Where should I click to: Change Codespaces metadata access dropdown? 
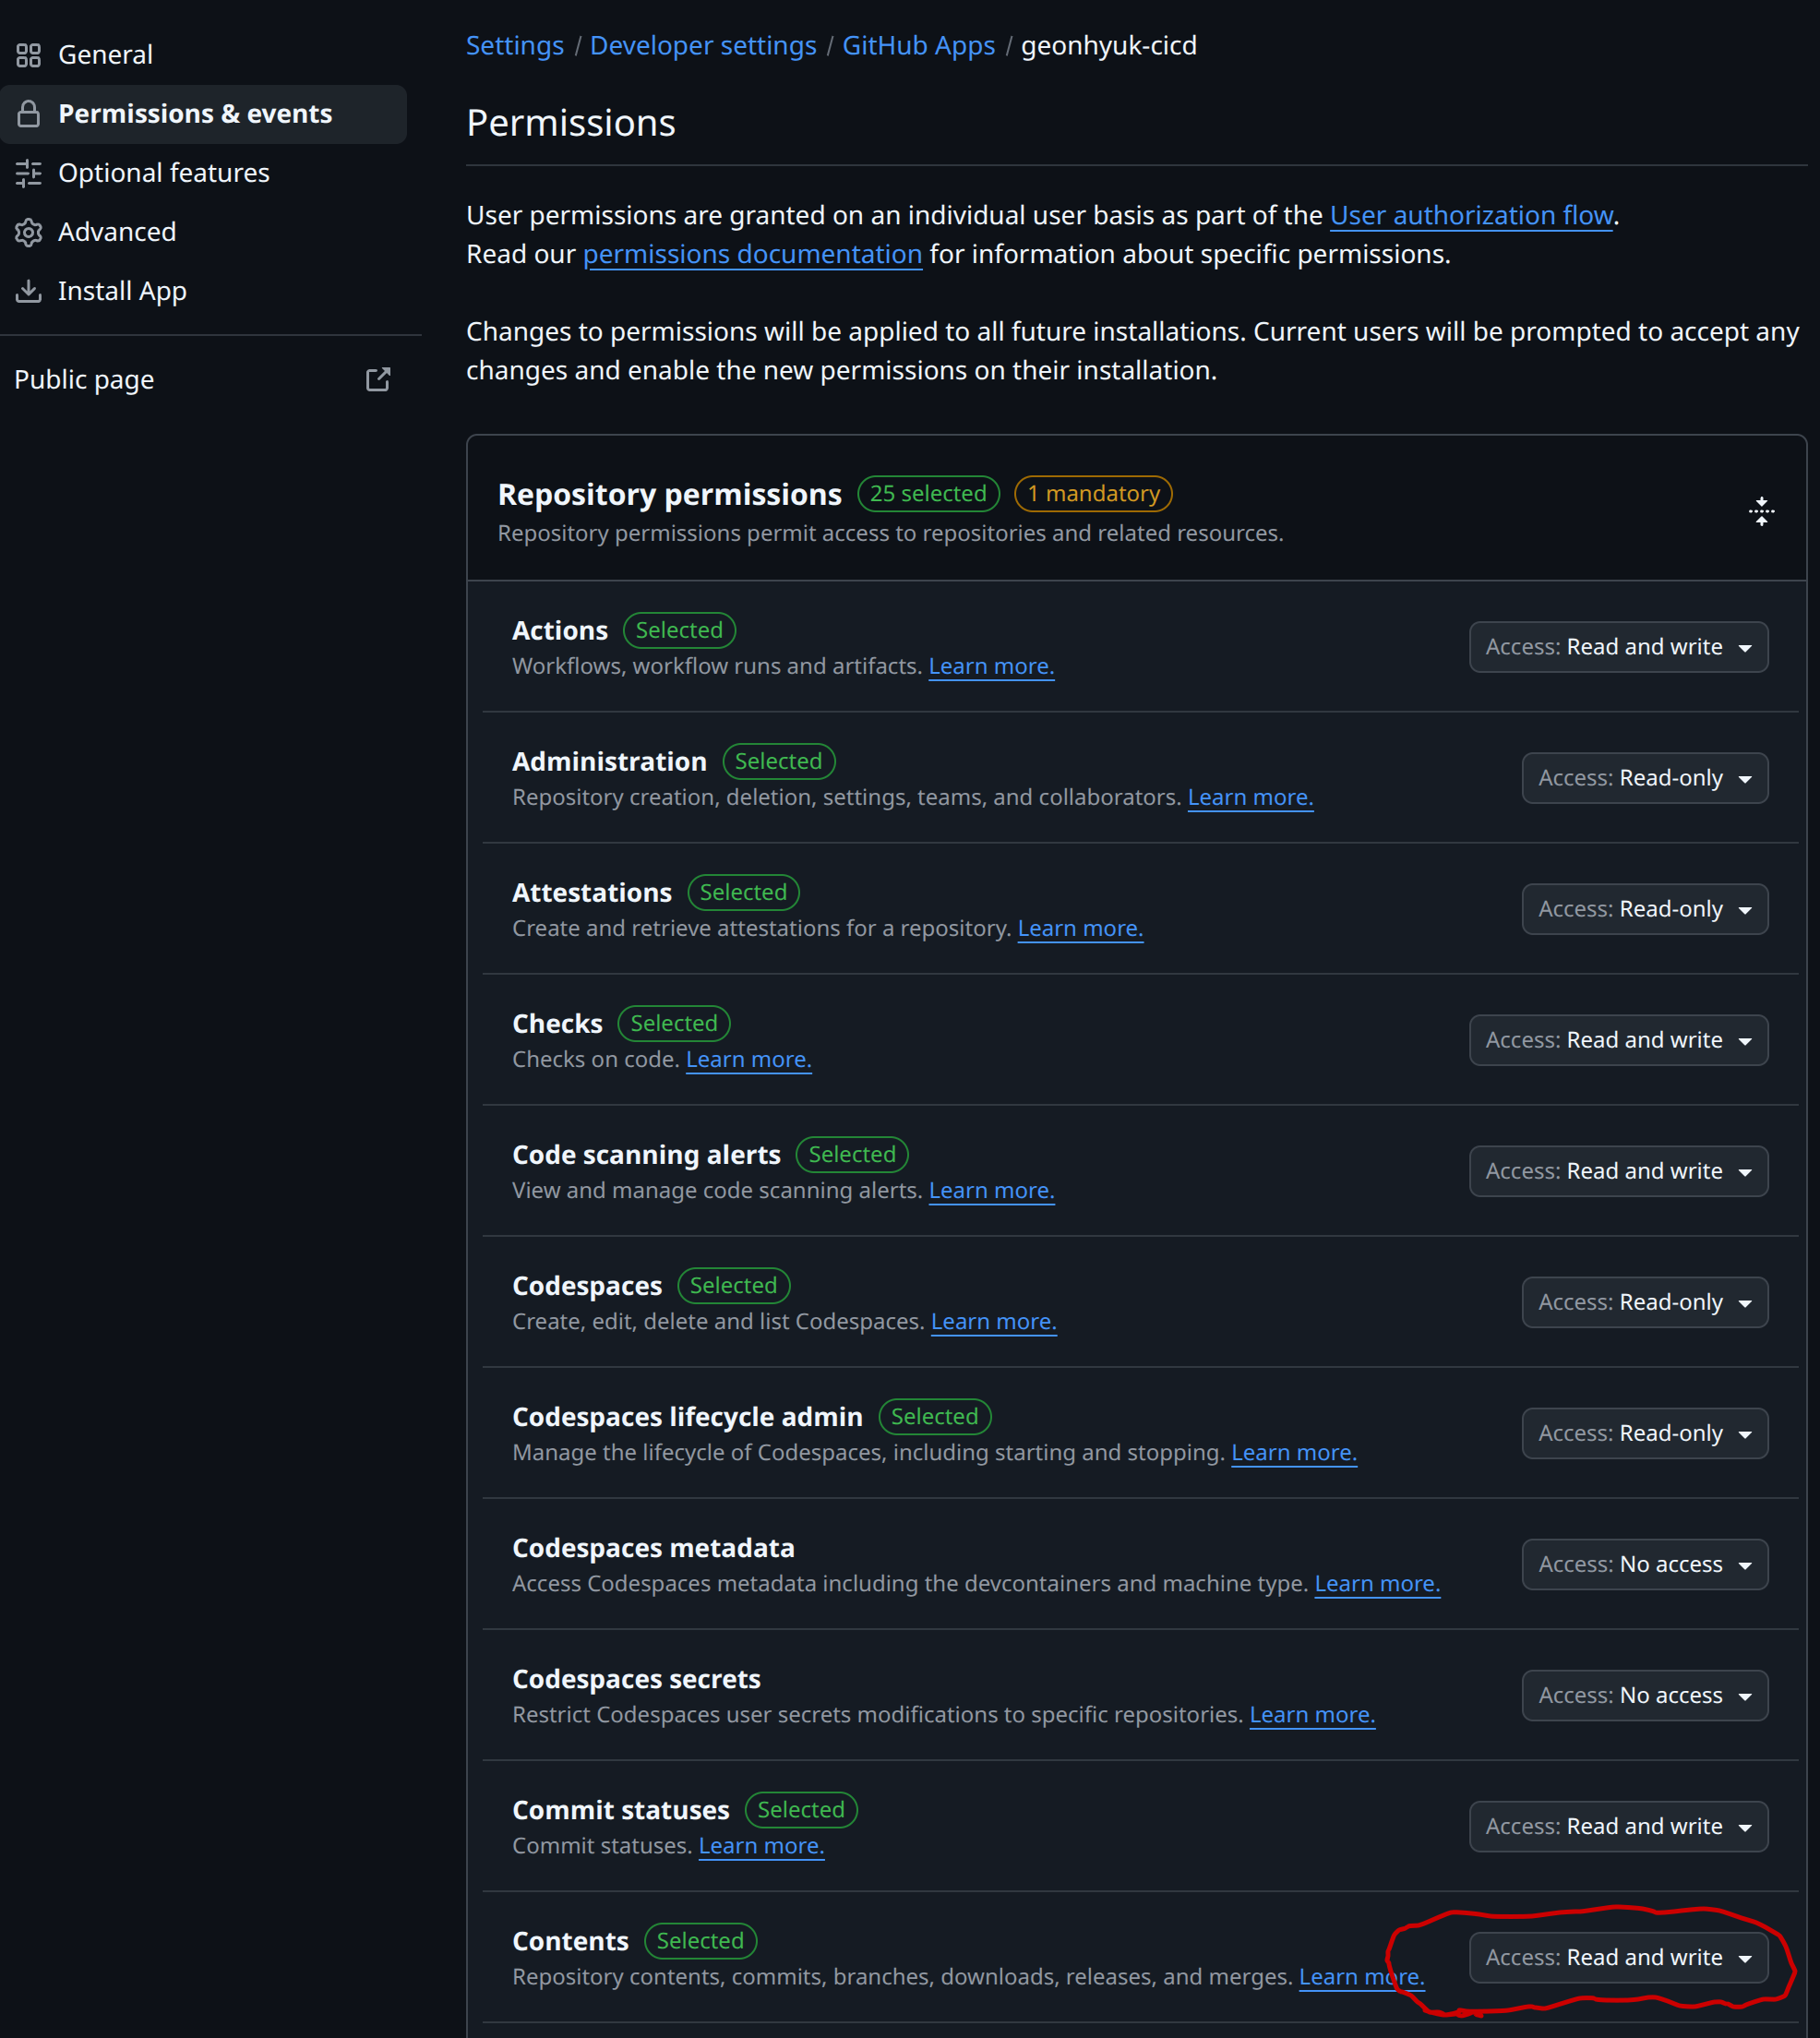coord(1644,1564)
